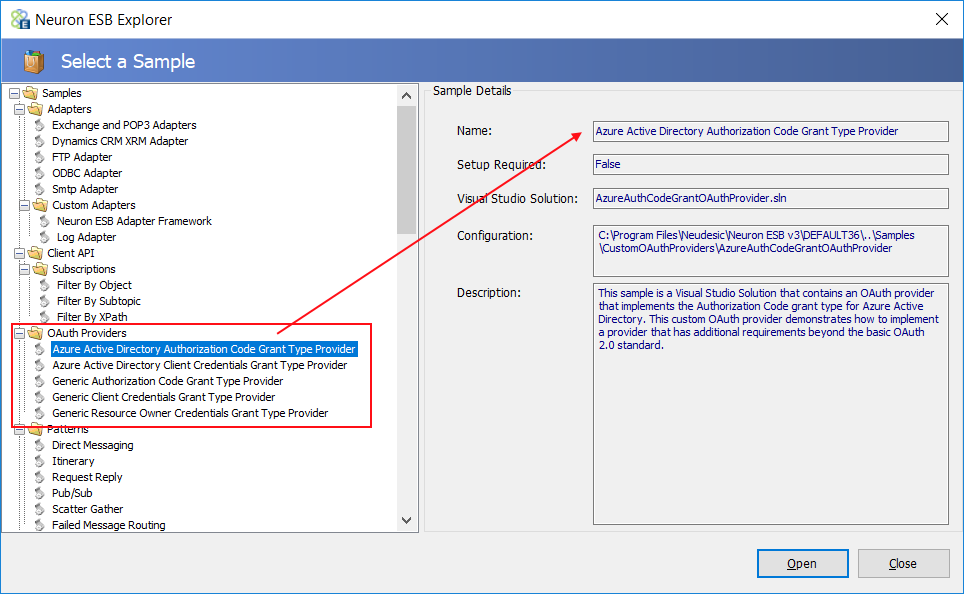Image resolution: width=964 pixels, height=594 pixels.
Task: Select the FTP Adapter sample
Action: coord(82,157)
